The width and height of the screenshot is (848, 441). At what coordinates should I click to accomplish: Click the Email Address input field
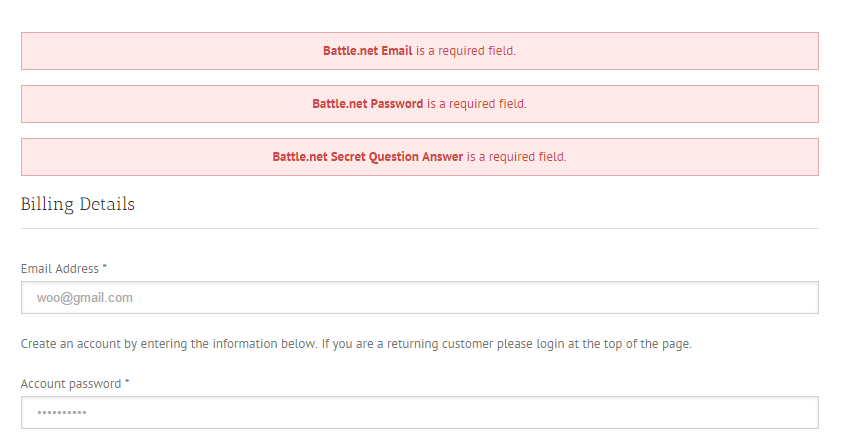point(420,297)
